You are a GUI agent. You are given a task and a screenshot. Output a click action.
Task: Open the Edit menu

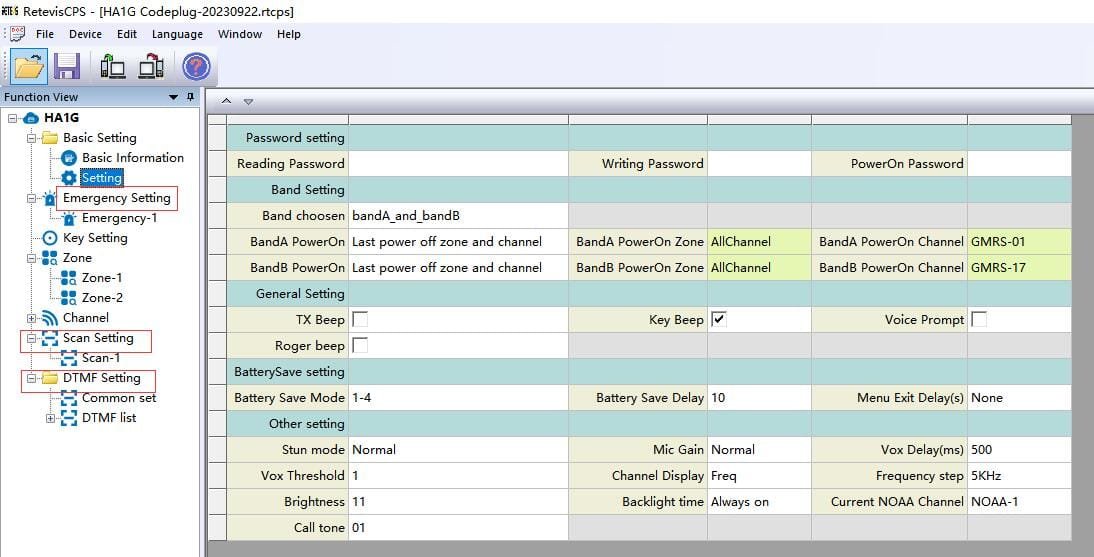coord(127,34)
